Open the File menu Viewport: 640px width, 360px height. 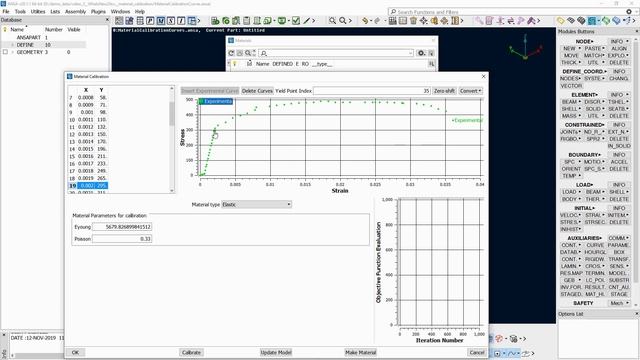click(x=6, y=11)
